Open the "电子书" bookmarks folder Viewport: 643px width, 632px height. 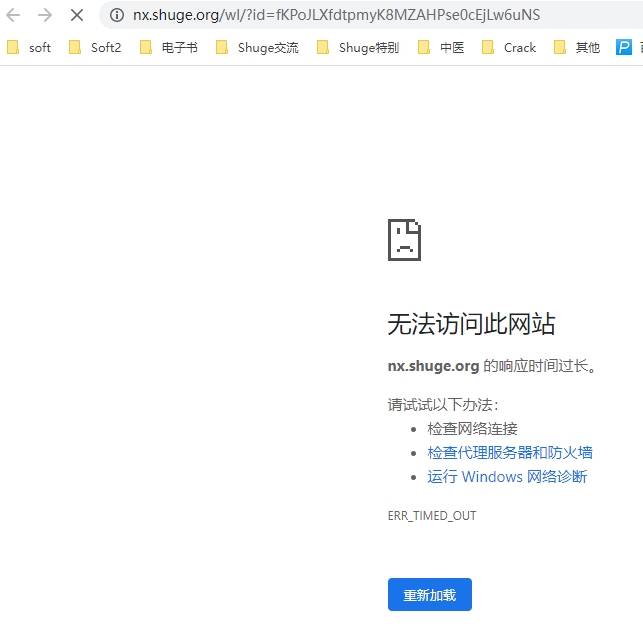[169, 47]
